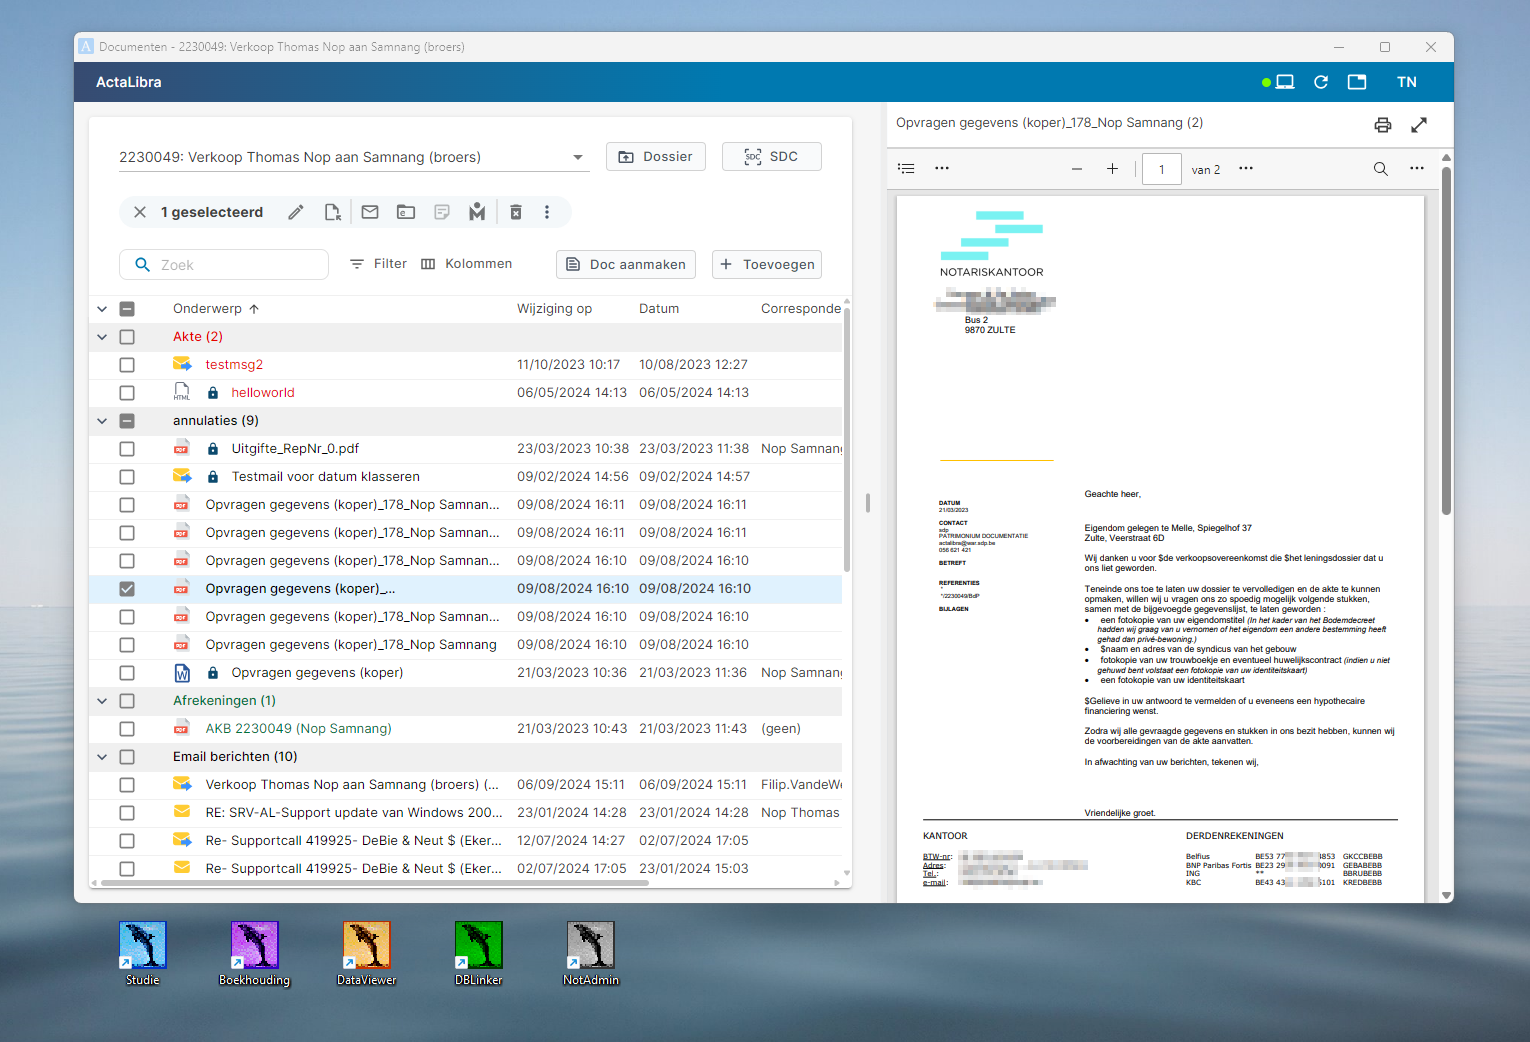
Task: Click the 'Dossier' button
Action: click(x=656, y=157)
